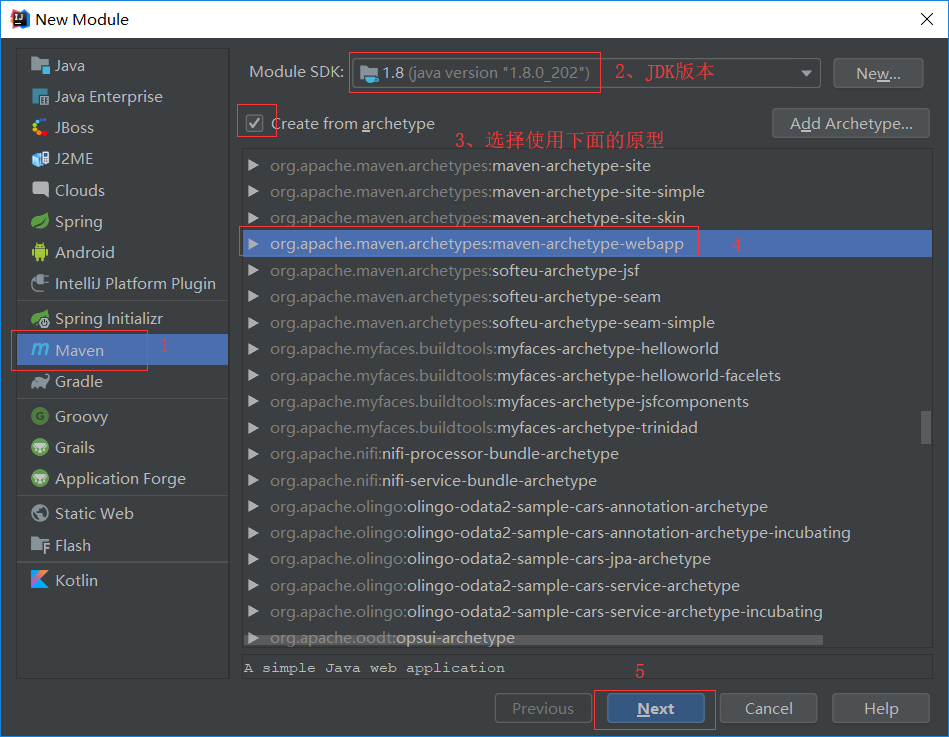Select maven-archetype-site-skin archetype row
This screenshot has height=737, width=949.
point(586,217)
